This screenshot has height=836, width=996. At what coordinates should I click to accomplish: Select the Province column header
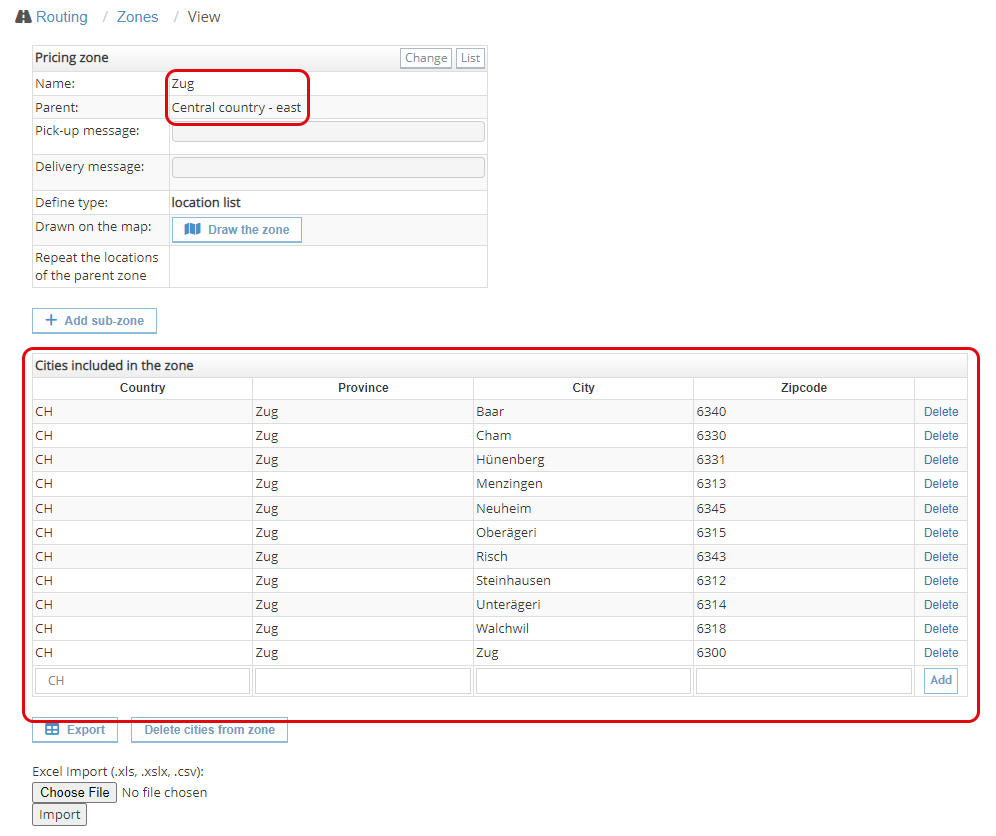[x=363, y=388]
